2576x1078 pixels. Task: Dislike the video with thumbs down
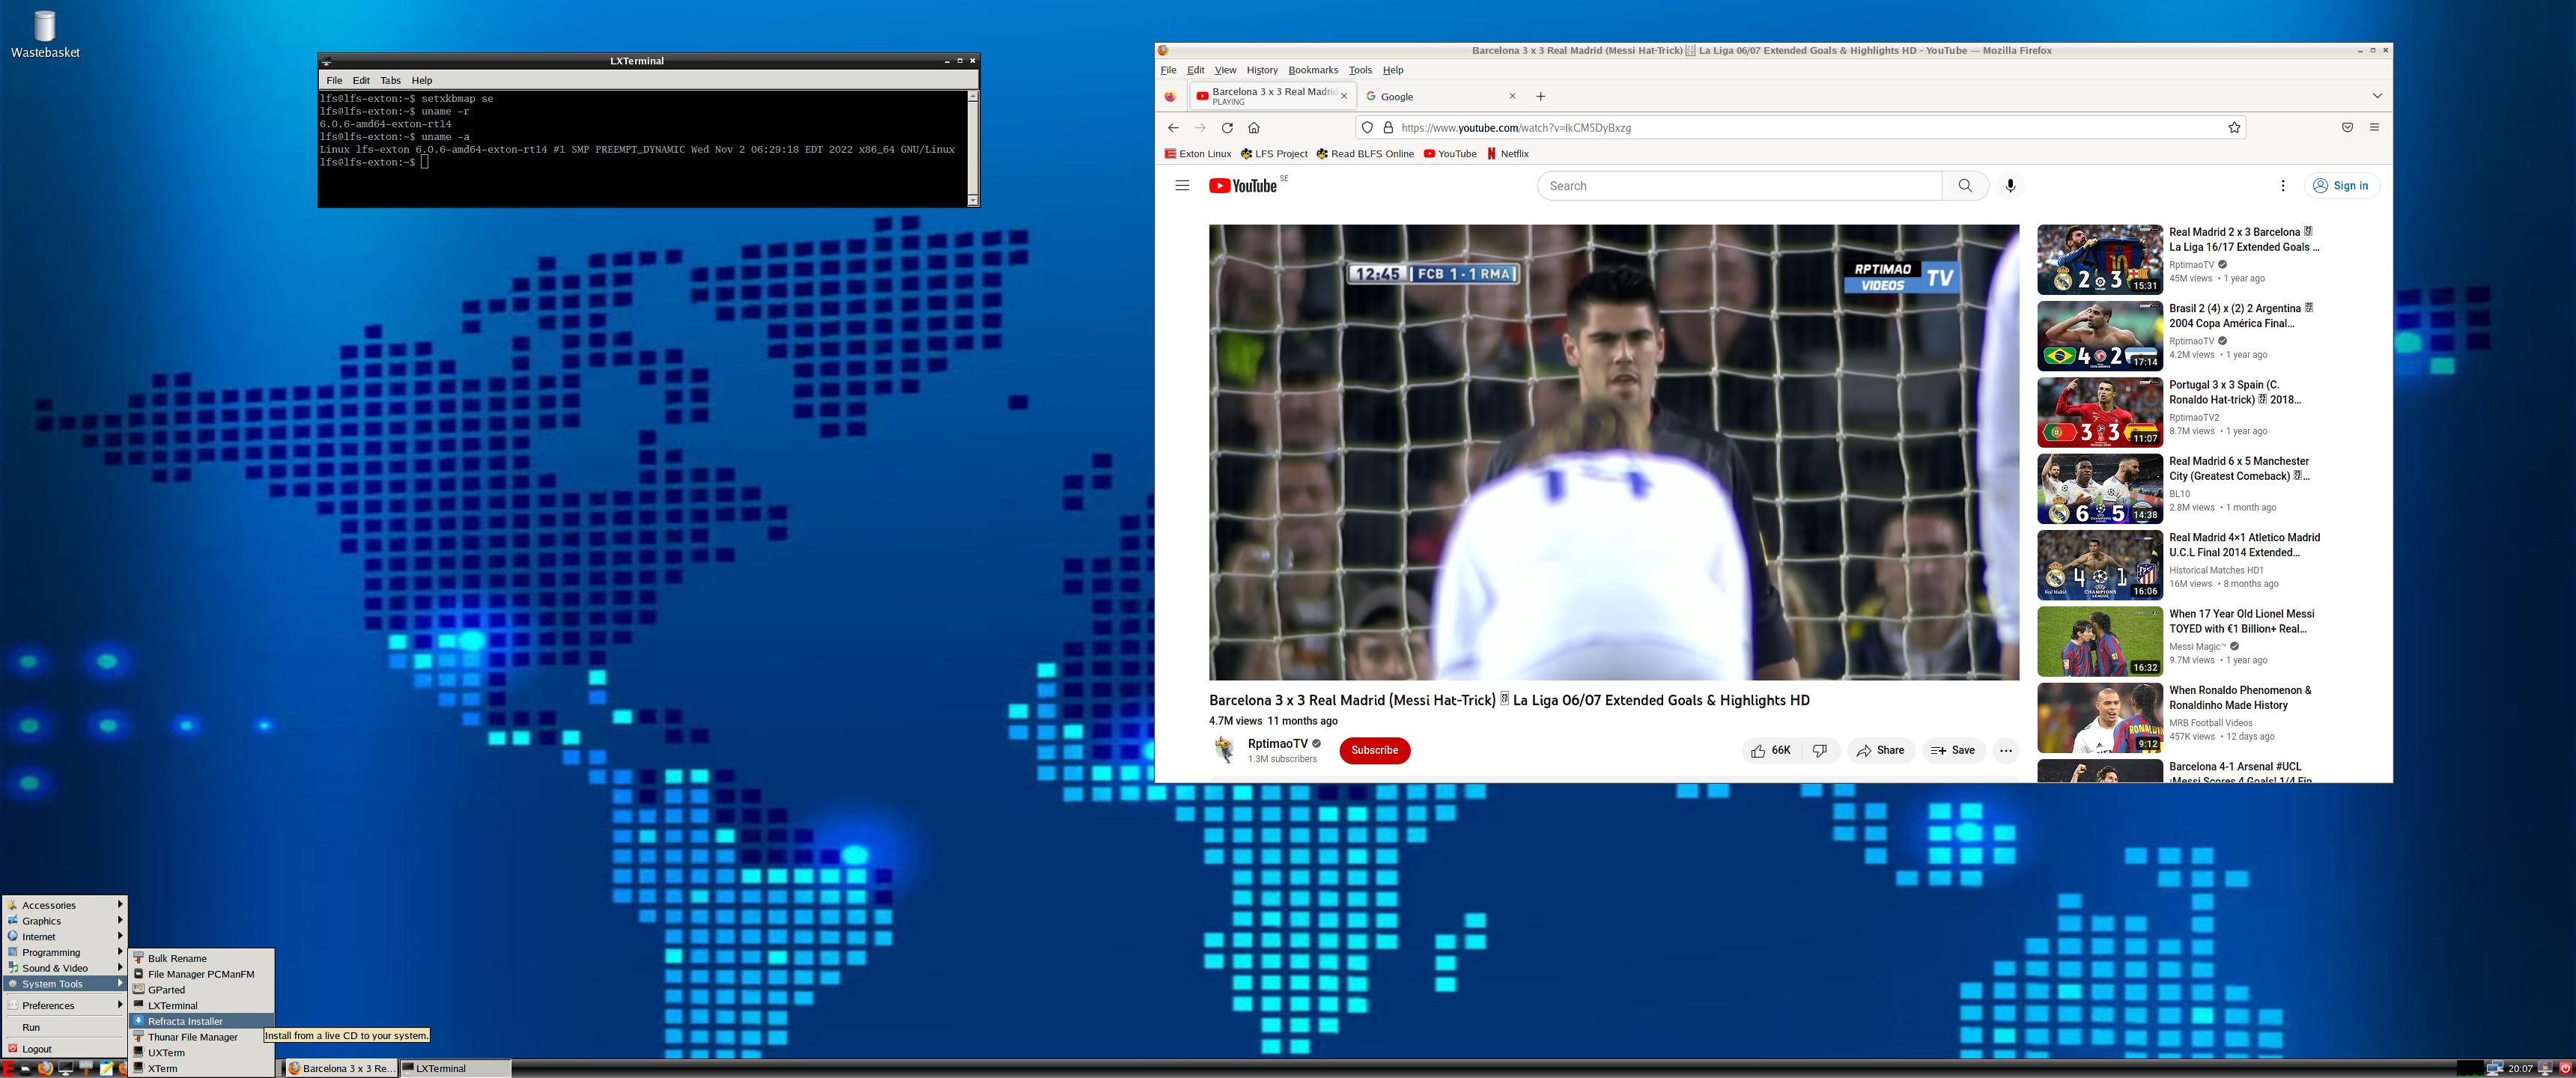1820,750
